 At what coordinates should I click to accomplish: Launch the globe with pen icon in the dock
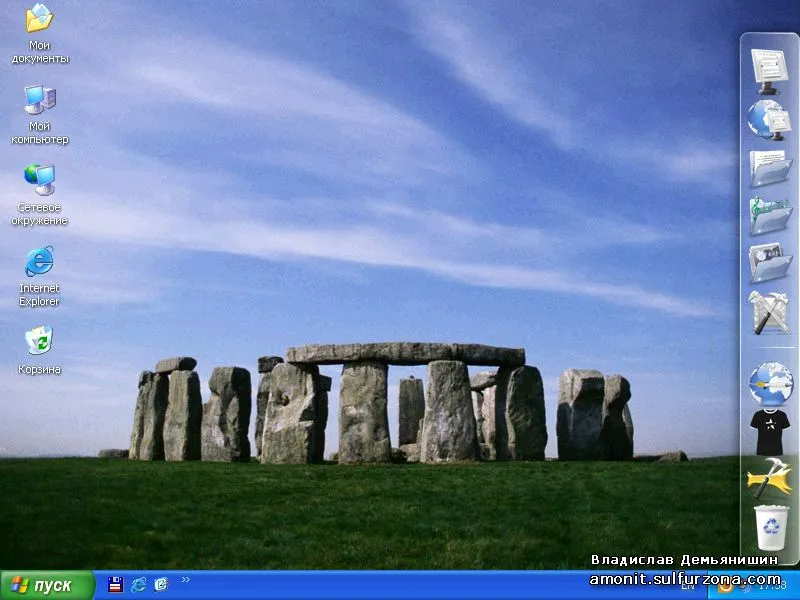(770, 384)
